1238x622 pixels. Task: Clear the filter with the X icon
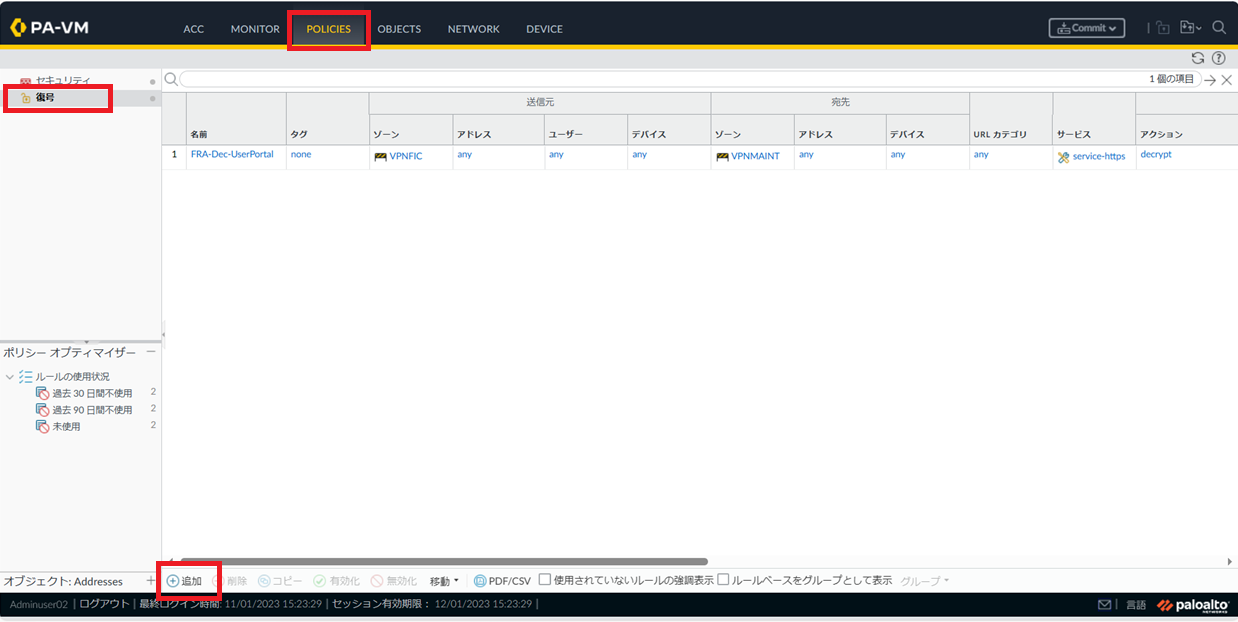coord(1226,80)
